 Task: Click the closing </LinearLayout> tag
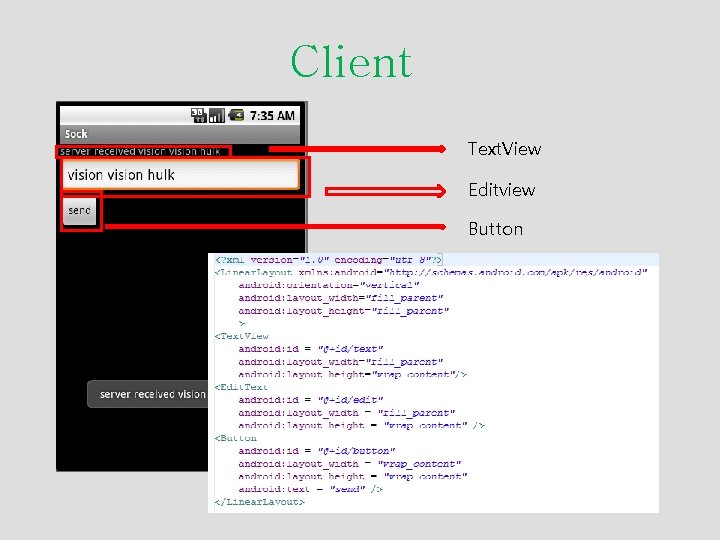pos(259,502)
